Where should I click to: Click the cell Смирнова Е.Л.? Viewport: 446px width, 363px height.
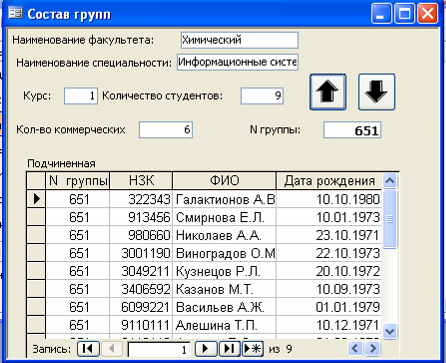pyautogui.click(x=224, y=217)
